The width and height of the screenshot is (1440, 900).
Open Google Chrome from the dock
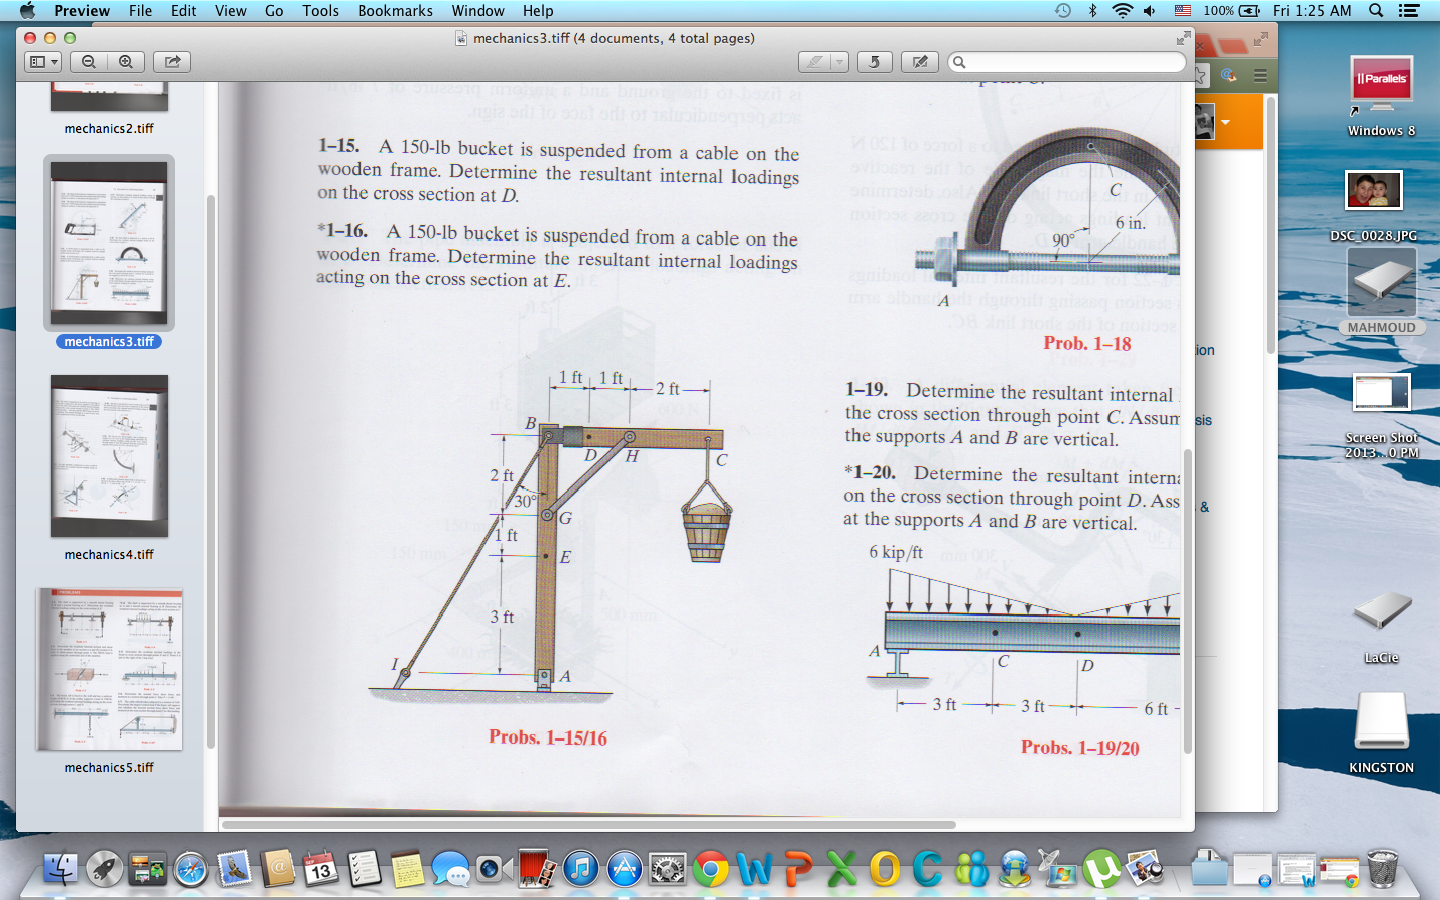(711, 870)
